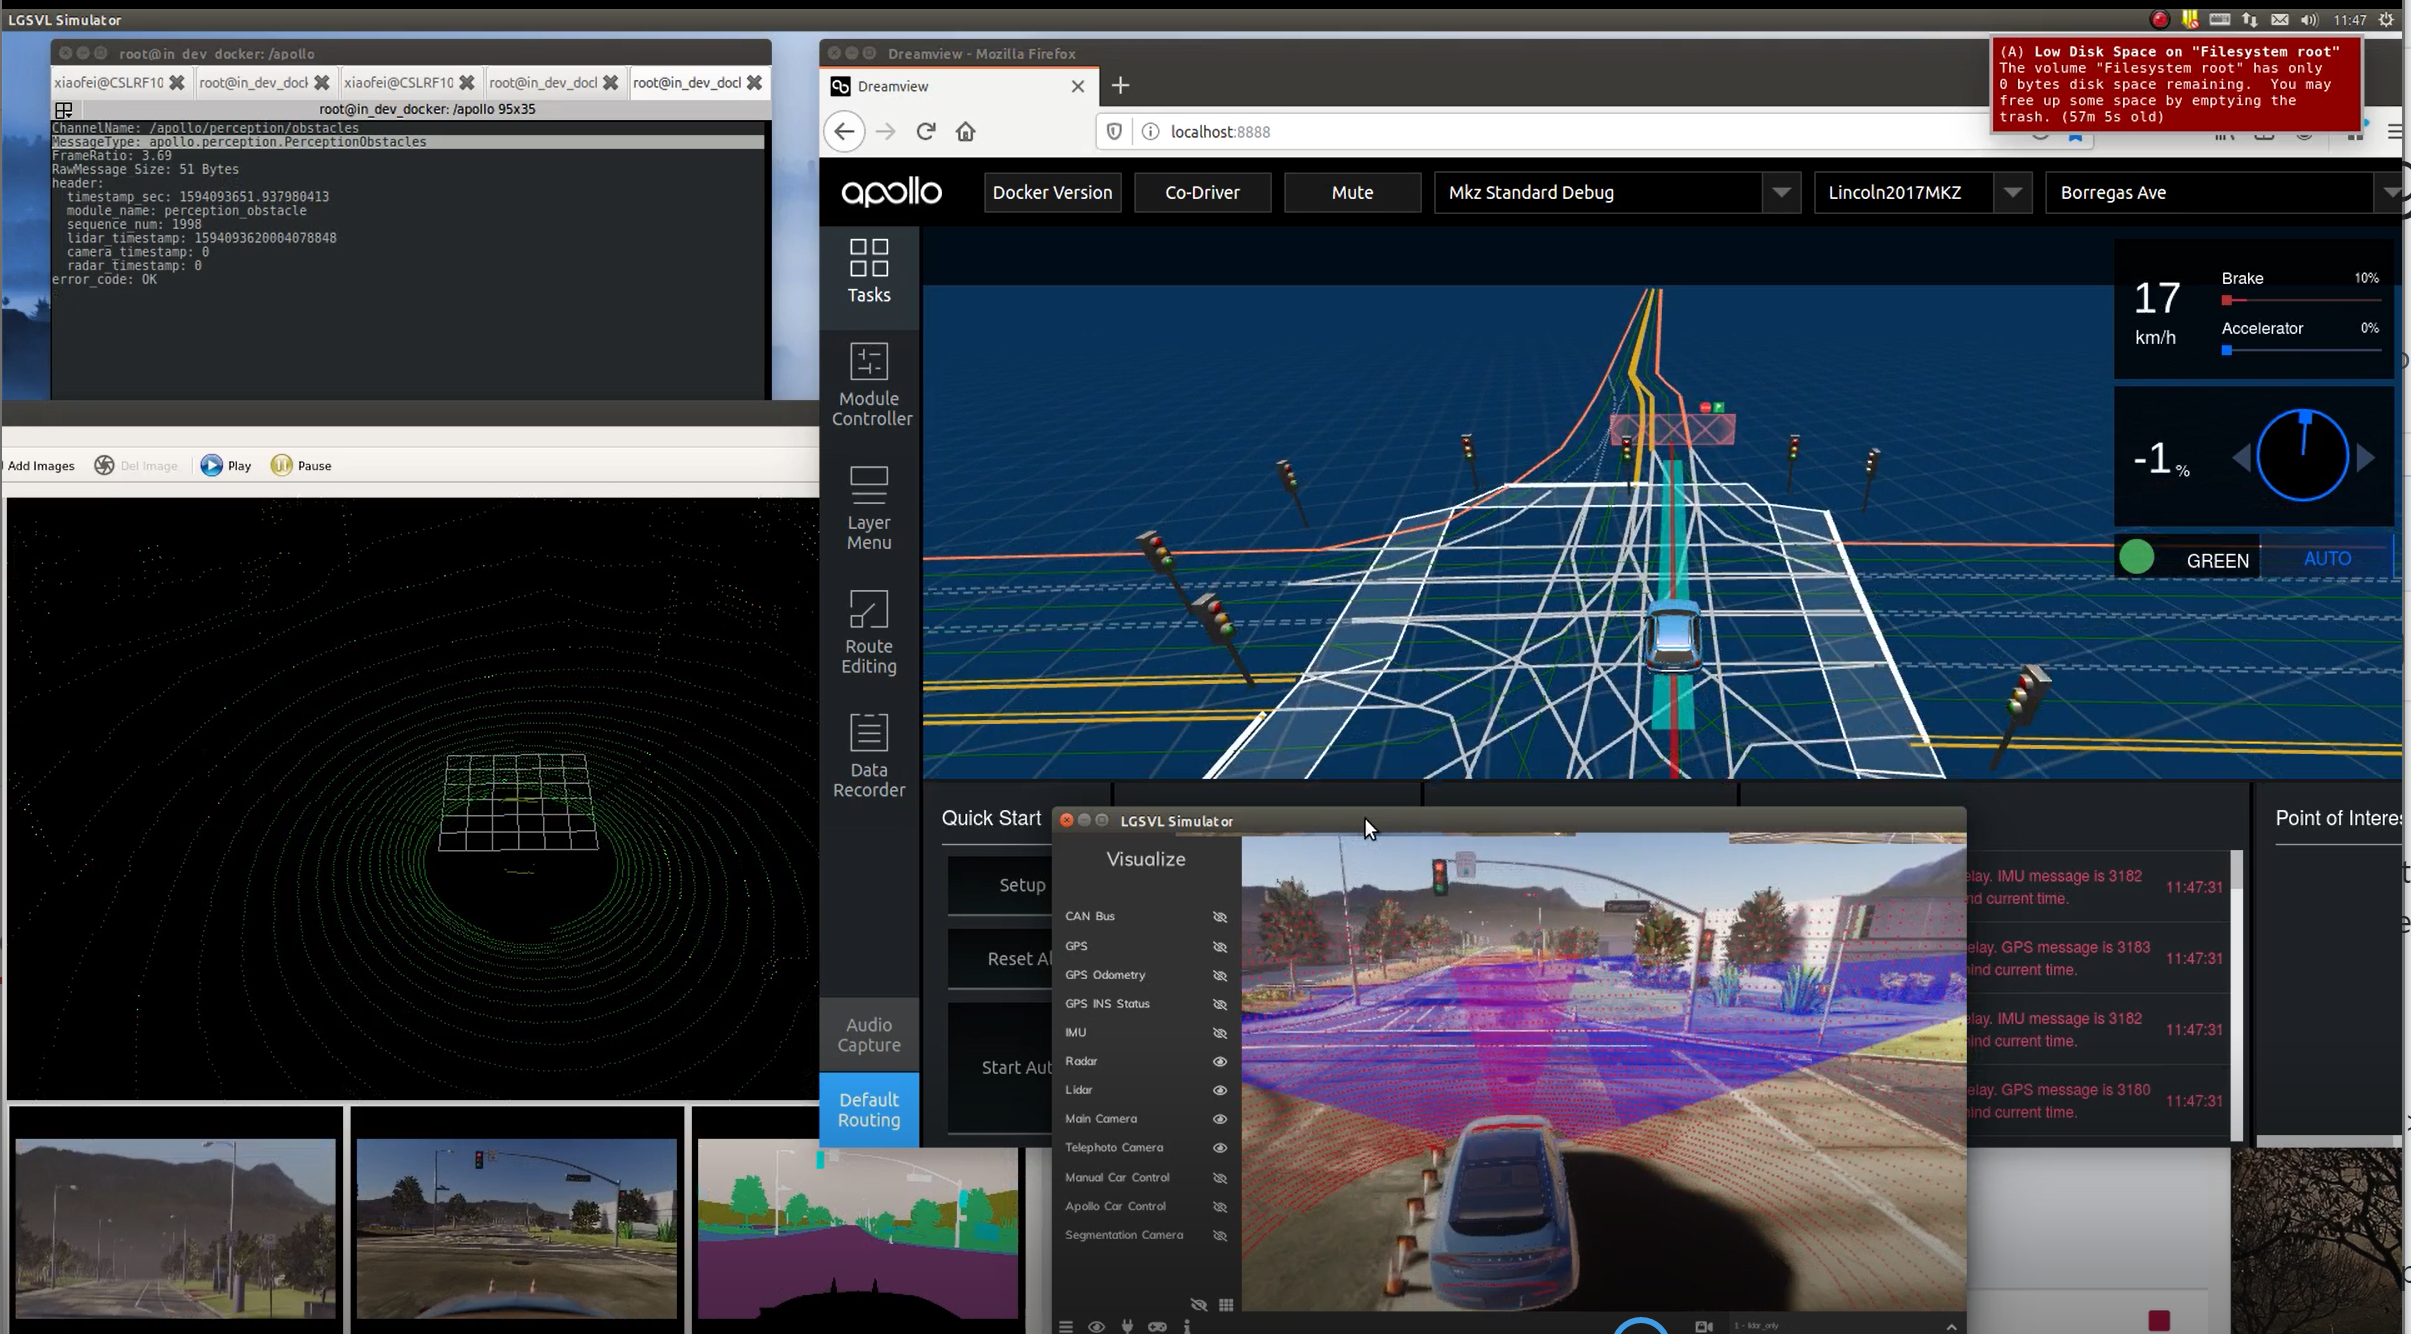
Task: Open the Module Controller panel
Action: coord(868,385)
